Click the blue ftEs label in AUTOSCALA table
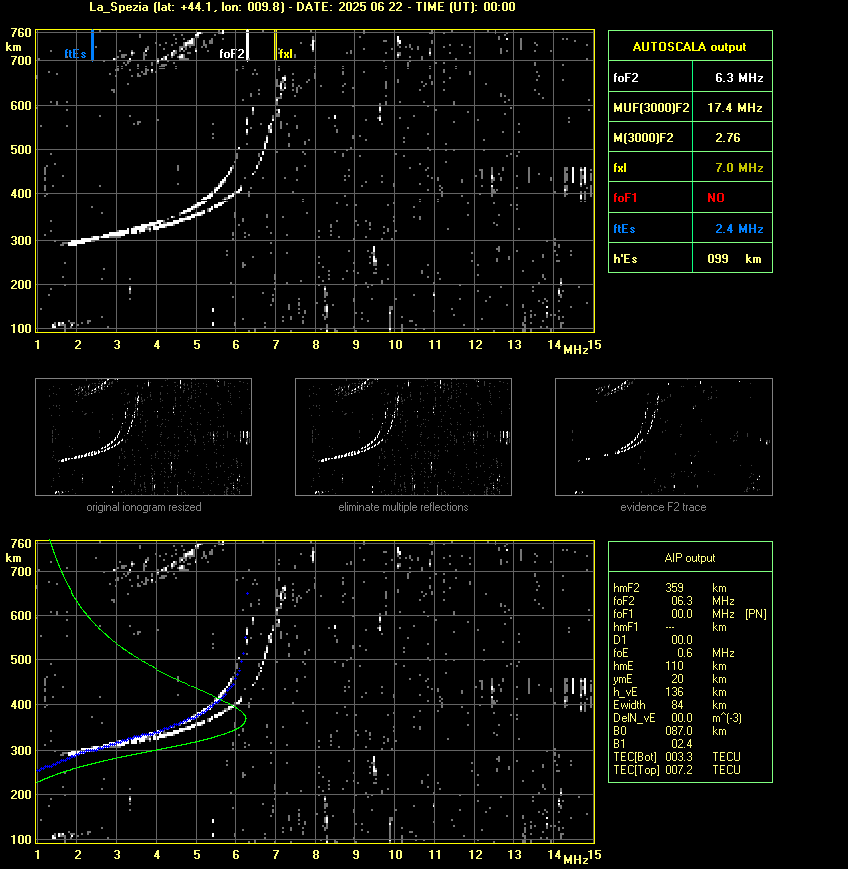Image resolution: width=848 pixels, height=869 pixels. 624,228
